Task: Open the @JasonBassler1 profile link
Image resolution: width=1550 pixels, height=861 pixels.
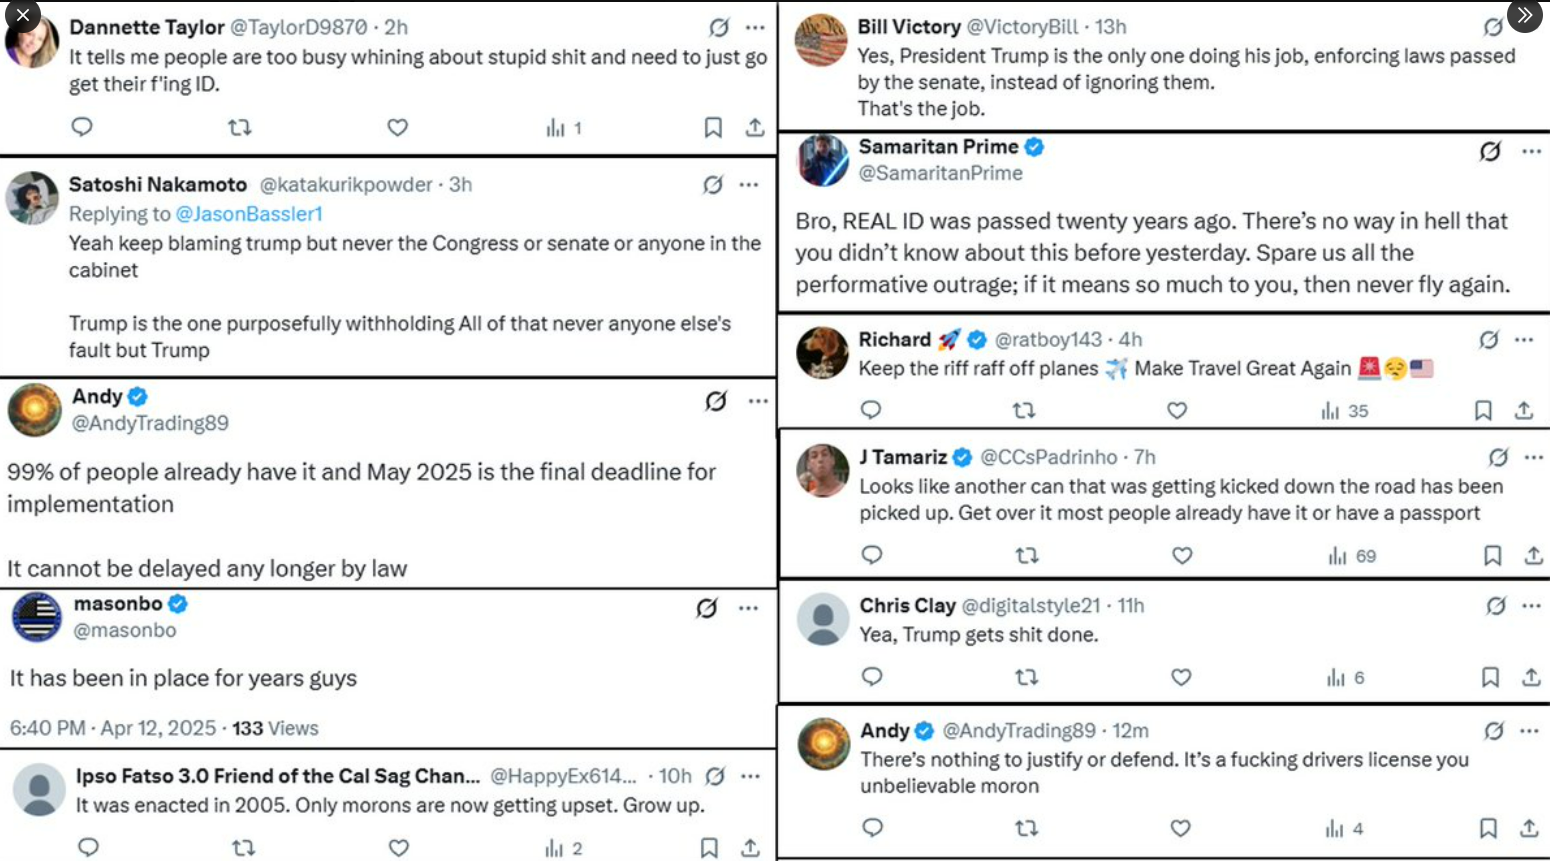Action: point(249,214)
